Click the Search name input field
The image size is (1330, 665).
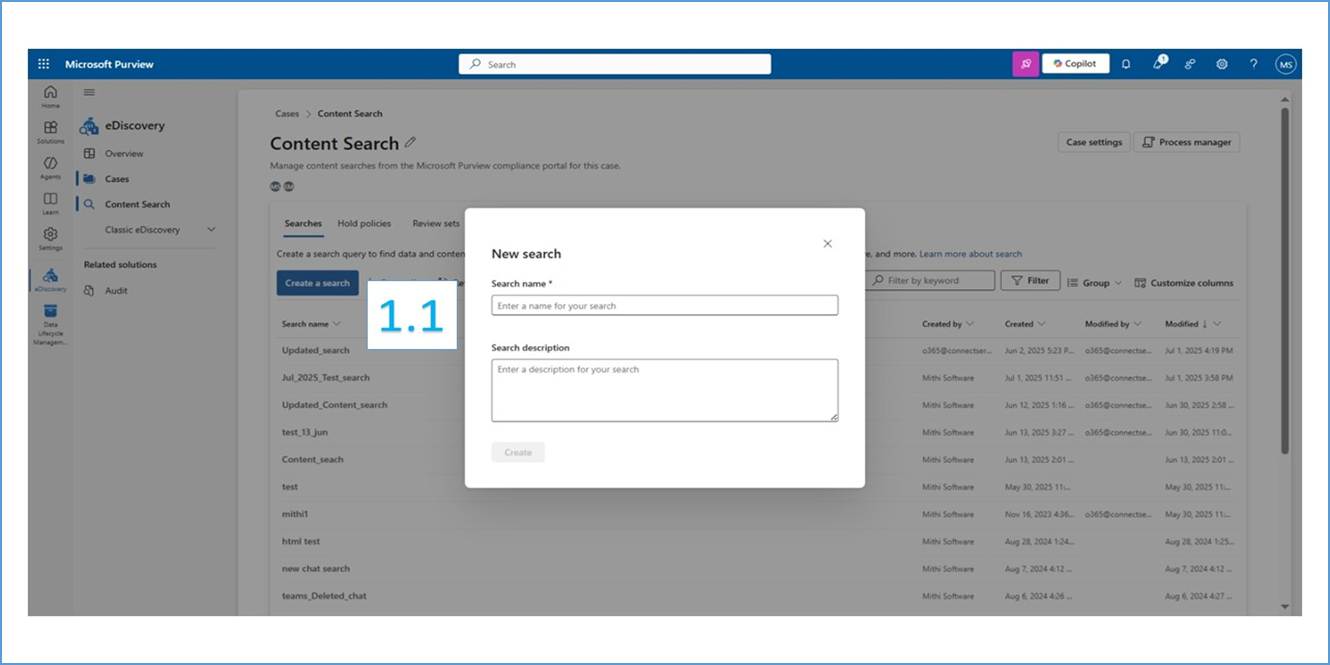point(664,306)
